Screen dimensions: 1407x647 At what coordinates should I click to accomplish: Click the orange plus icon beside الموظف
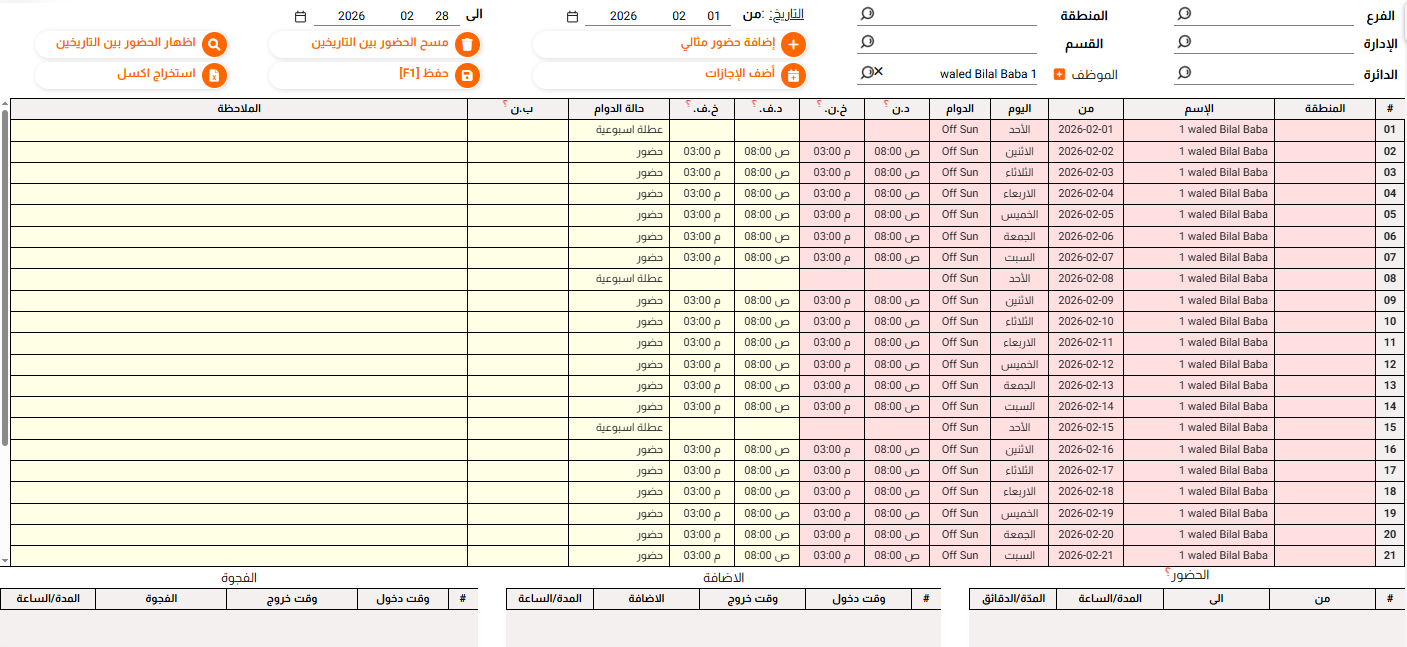coord(1059,74)
